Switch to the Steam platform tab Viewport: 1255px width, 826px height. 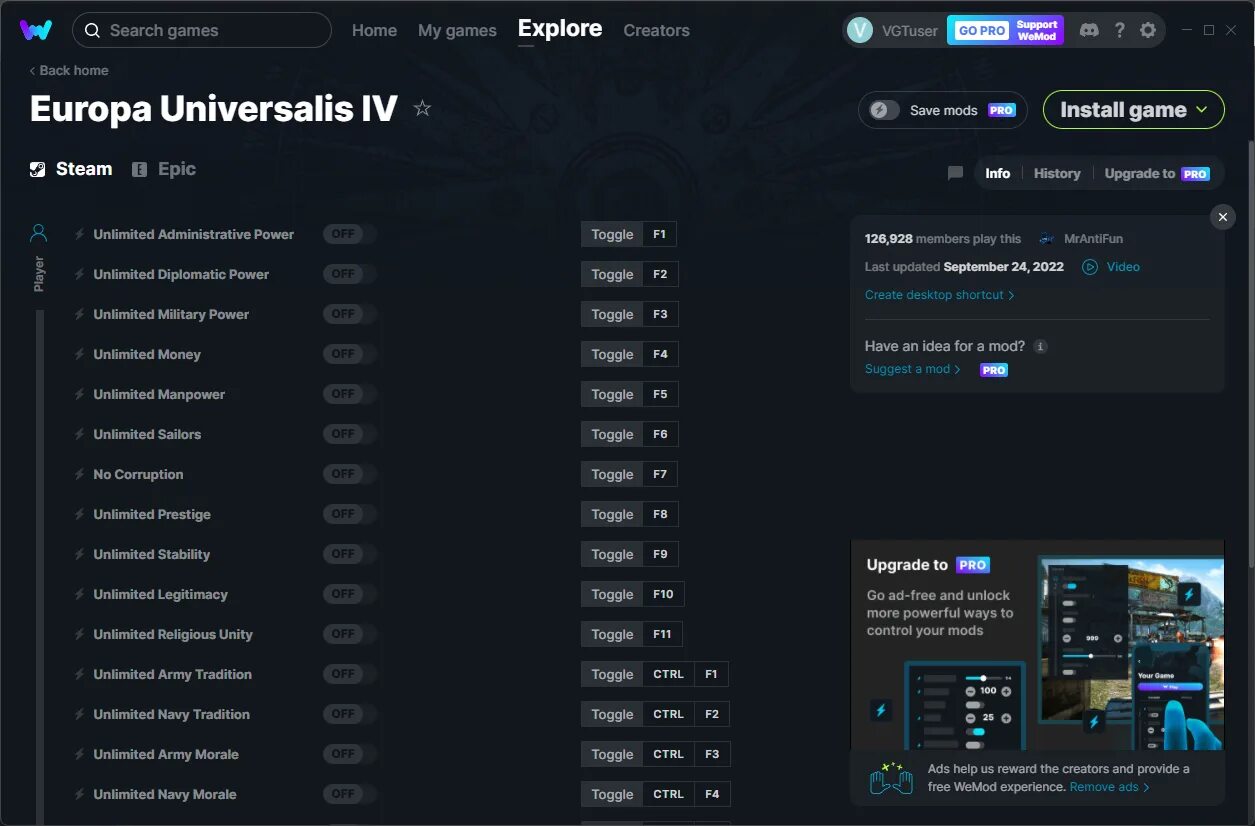71,169
